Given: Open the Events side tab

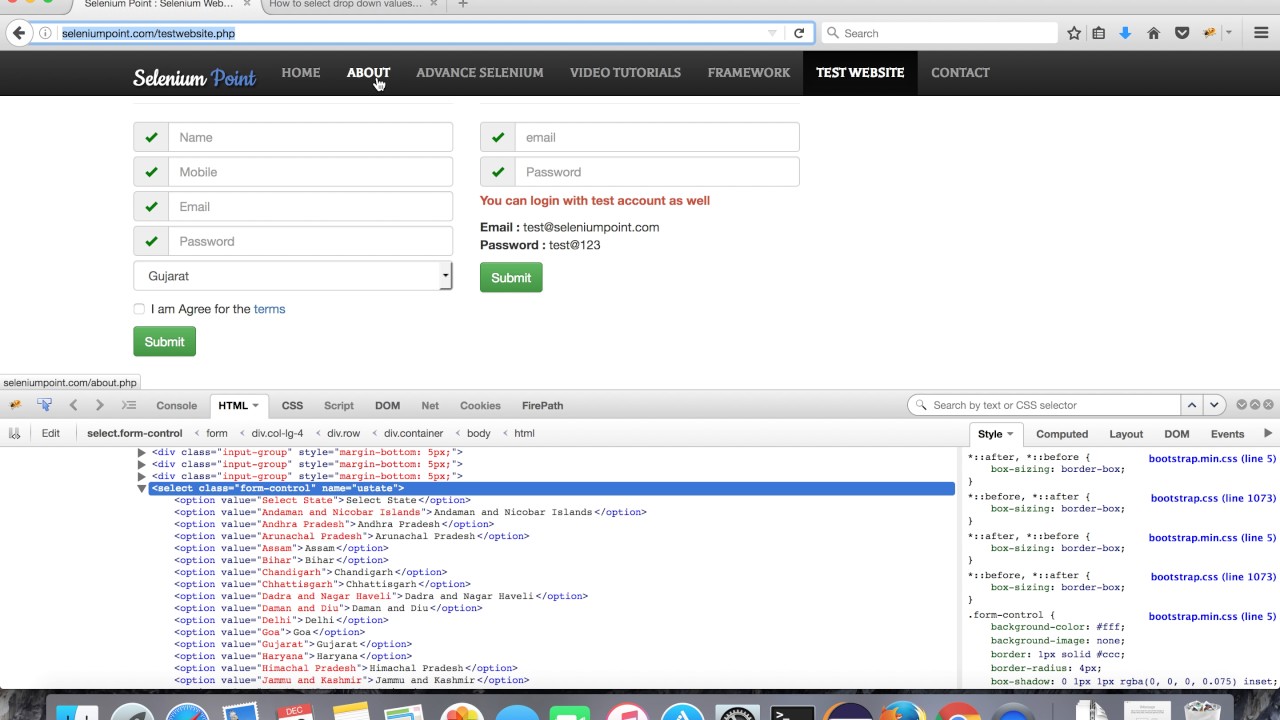Looking at the screenshot, I should (x=1227, y=434).
